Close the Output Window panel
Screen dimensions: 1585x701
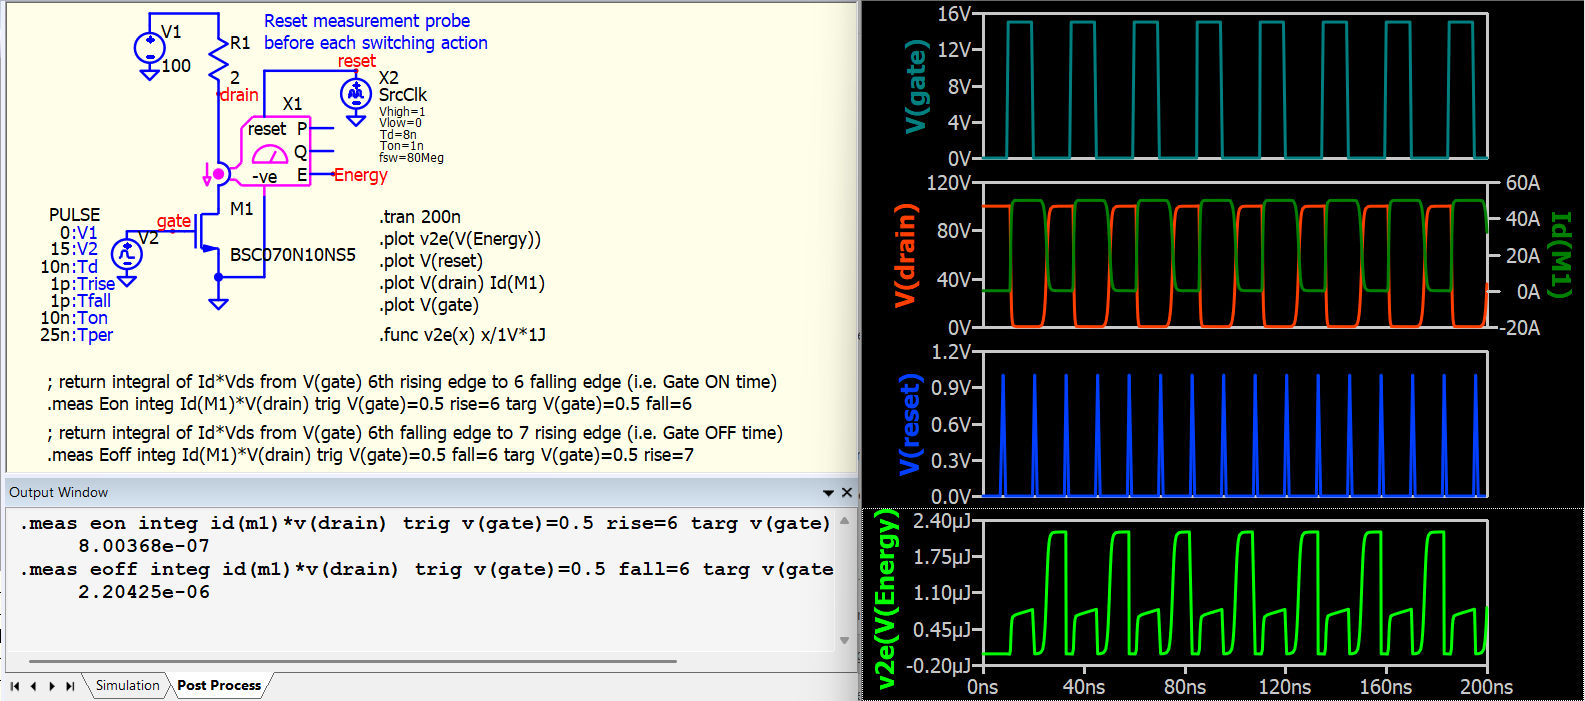(847, 492)
